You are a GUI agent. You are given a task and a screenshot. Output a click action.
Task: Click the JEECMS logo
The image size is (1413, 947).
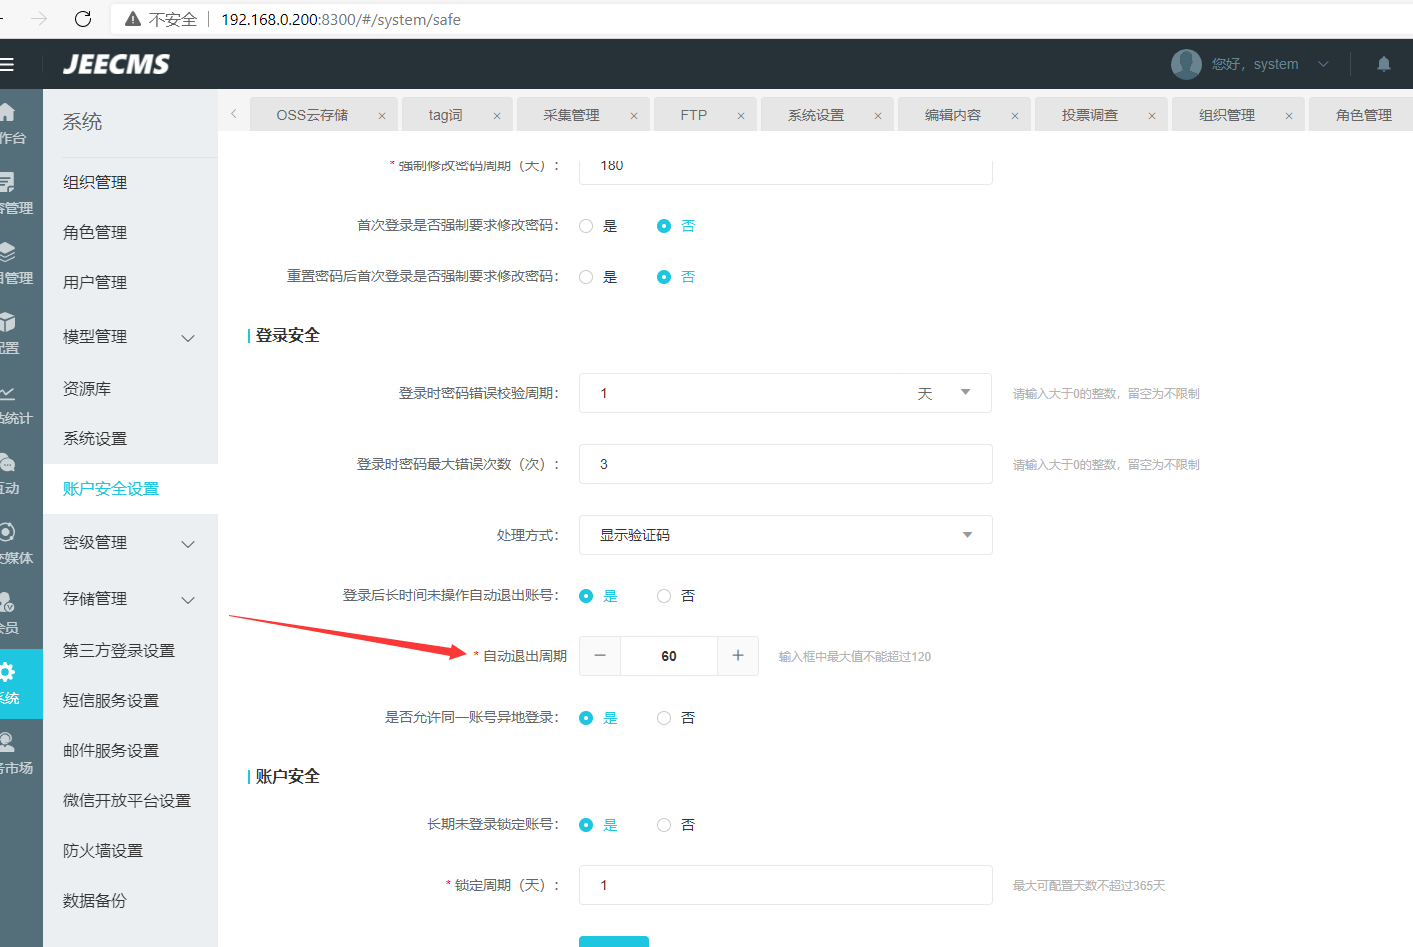[116, 64]
